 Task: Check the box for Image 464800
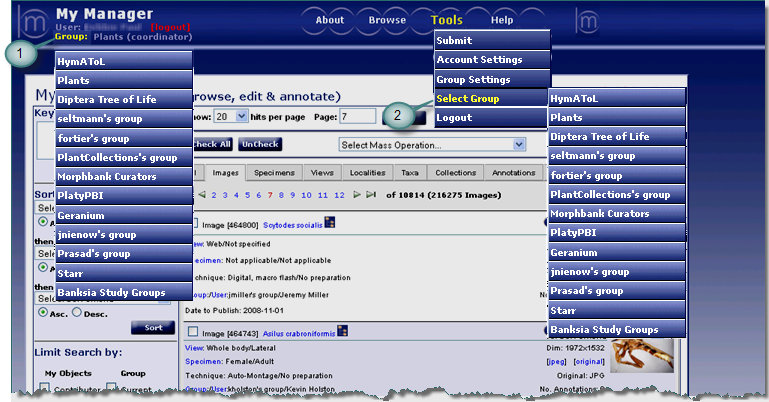(195, 223)
